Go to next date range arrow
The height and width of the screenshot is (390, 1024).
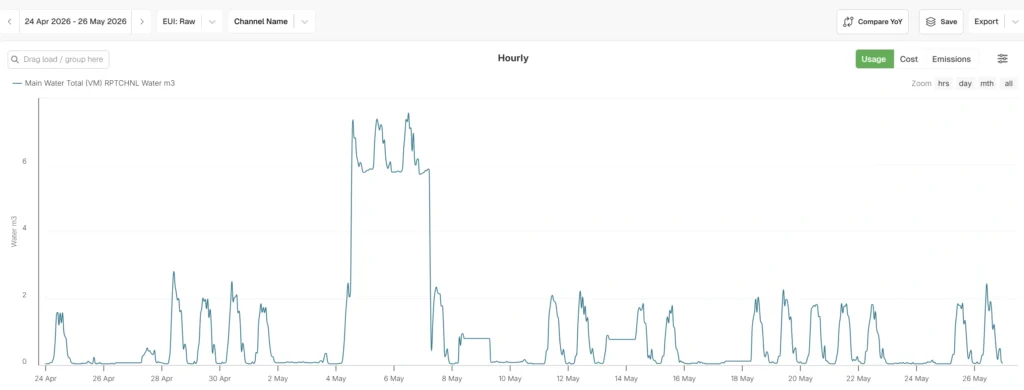[x=142, y=22]
